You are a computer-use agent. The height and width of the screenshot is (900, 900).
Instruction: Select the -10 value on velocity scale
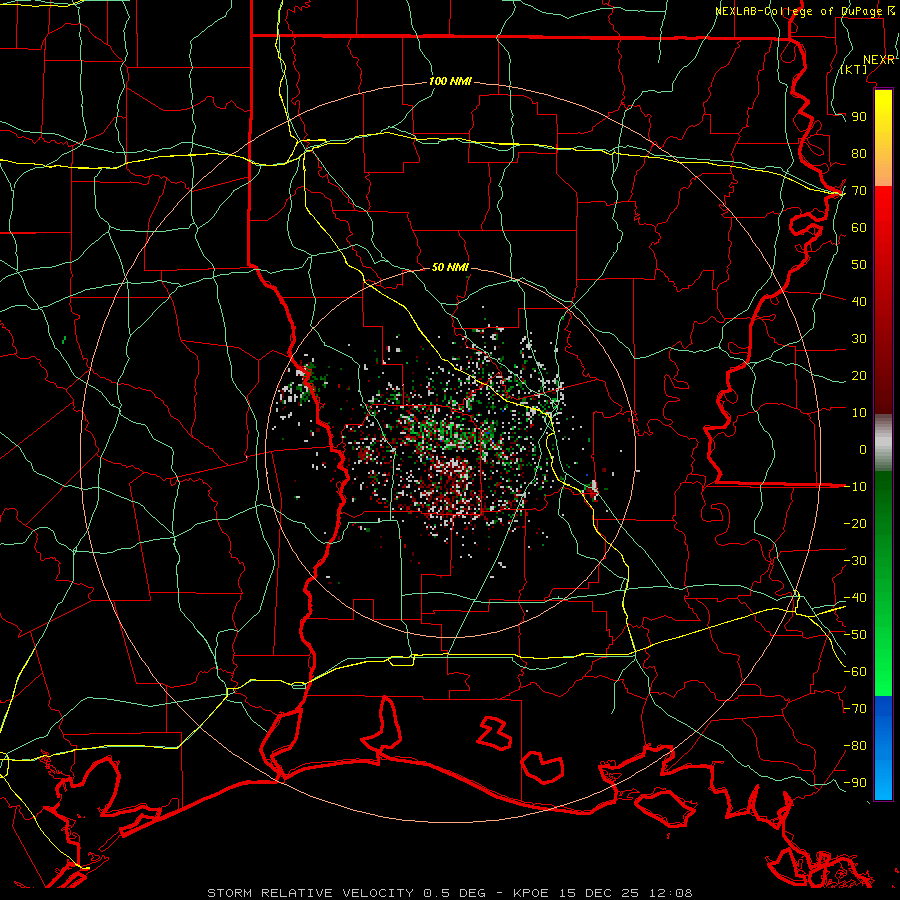pyautogui.click(x=855, y=487)
